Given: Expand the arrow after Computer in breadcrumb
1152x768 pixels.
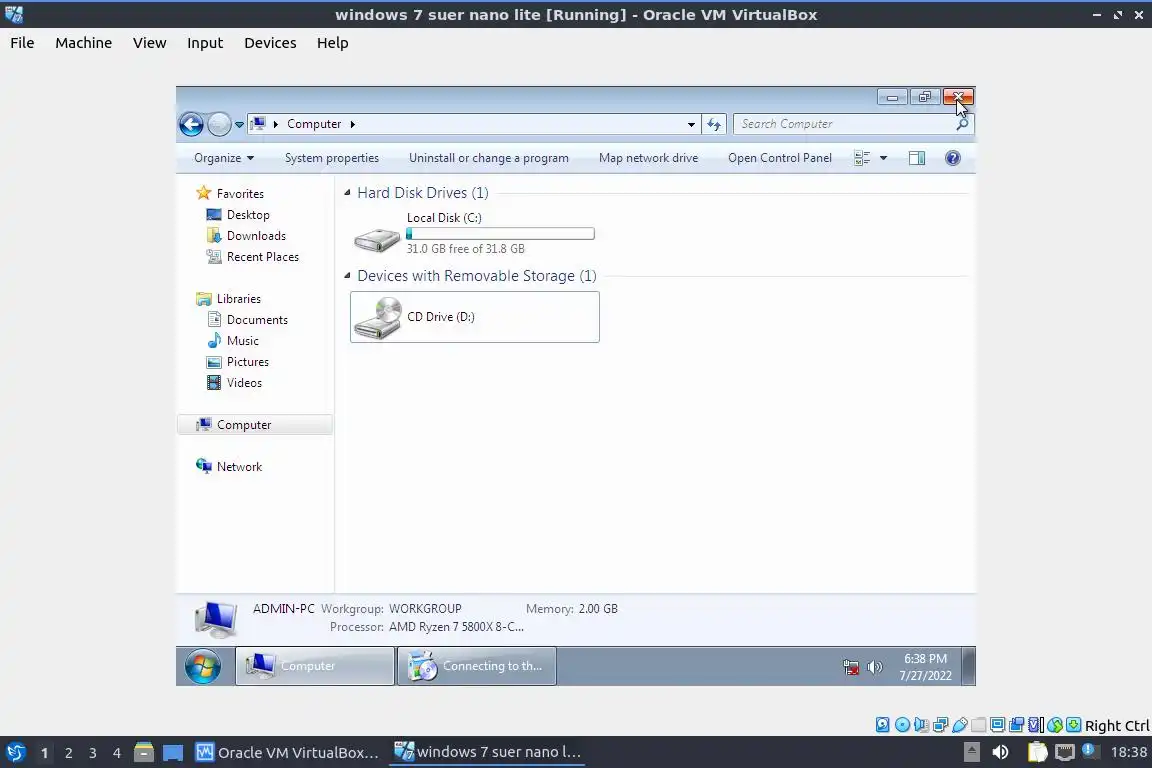Looking at the screenshot, I should click(x=353, y=124).
